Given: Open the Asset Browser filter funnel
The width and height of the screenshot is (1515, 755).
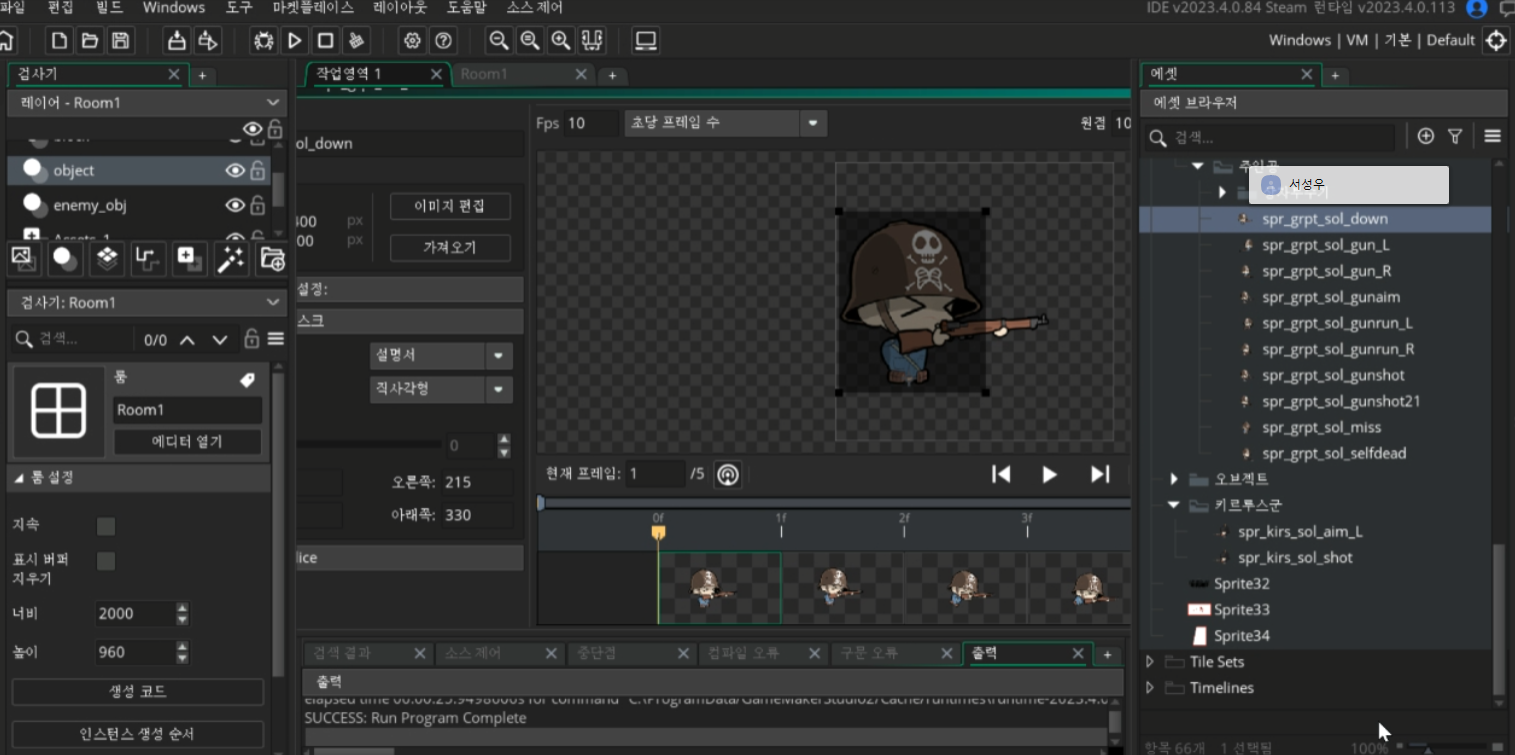Looking at the screenshot, I should click(1455, 136).
